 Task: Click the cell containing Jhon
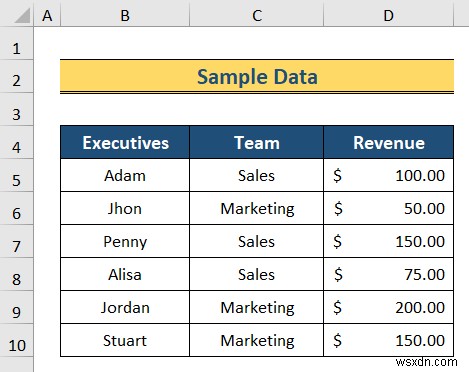pyautogui.click(x=125, y=208)
